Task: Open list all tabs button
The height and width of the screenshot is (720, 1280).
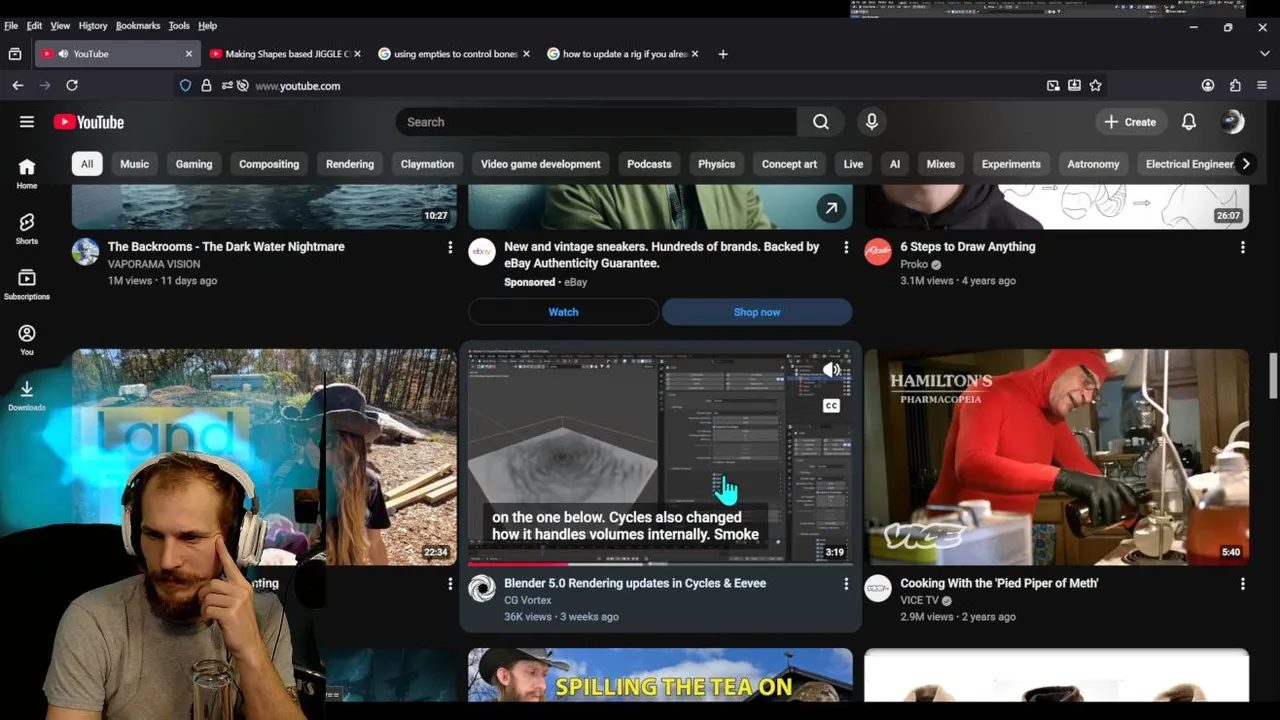Action: (x=1263, y=54)
